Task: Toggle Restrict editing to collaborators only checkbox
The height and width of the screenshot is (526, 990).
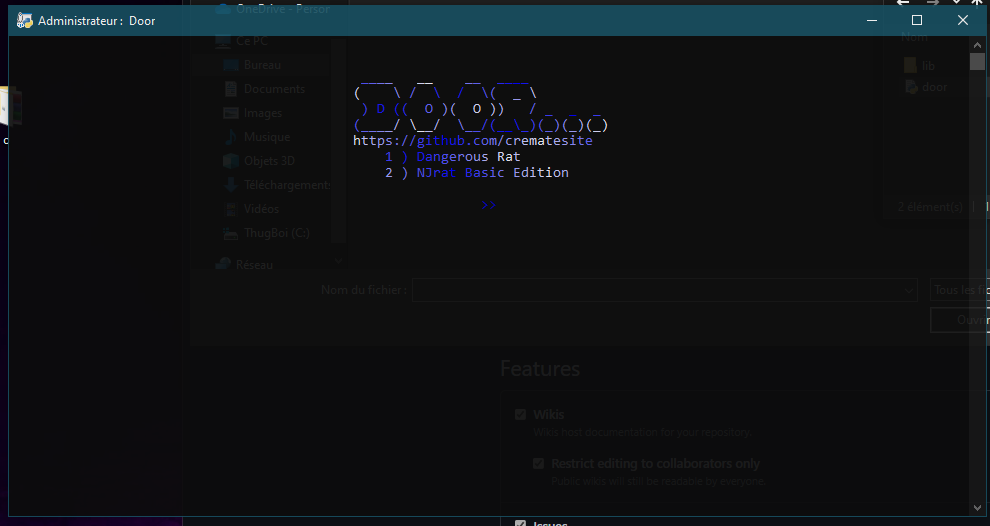Action: 539,463
